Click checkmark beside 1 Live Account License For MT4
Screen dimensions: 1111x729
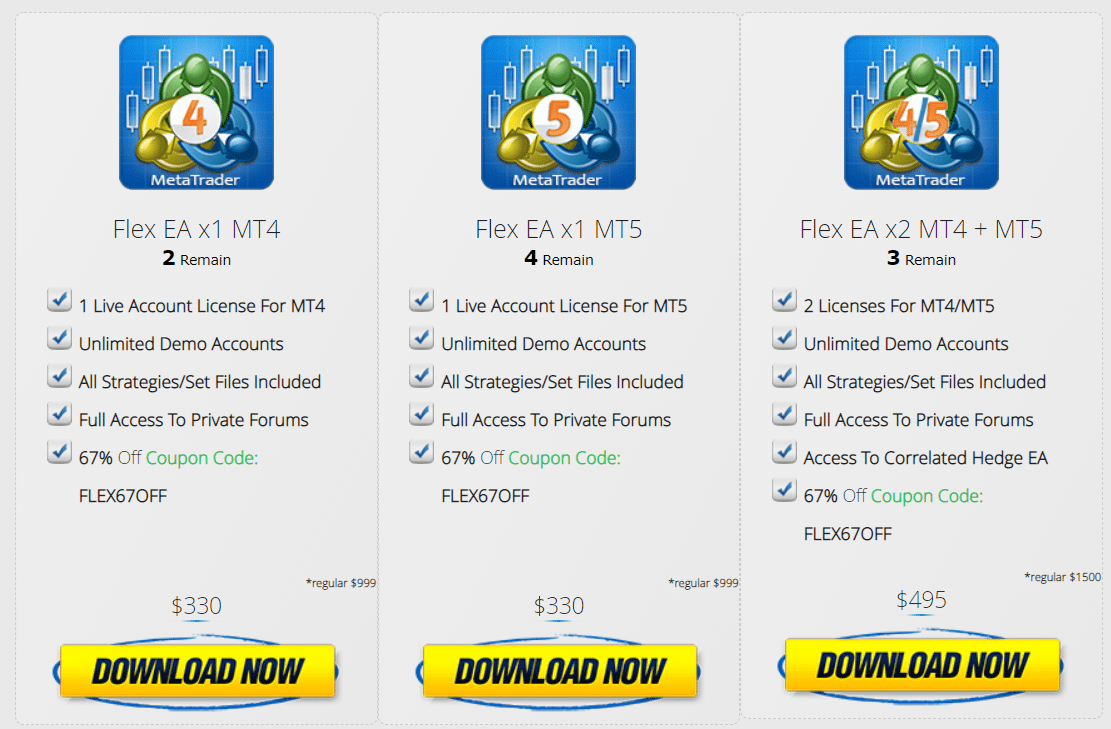pyautogui.click(x=60, y=300)
